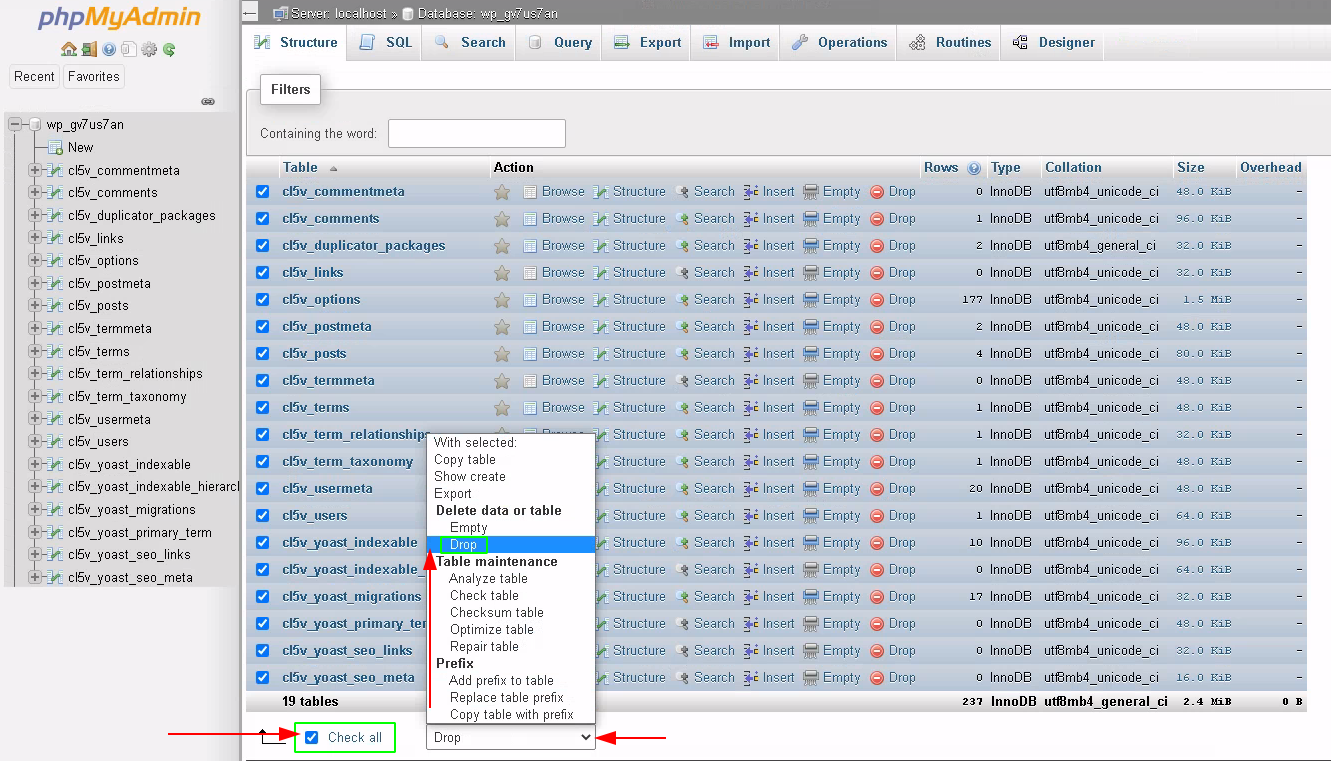Click the cl5v_users table icon in sidebar
Screen dimensions: 1331x761
(x=56, y=442)
